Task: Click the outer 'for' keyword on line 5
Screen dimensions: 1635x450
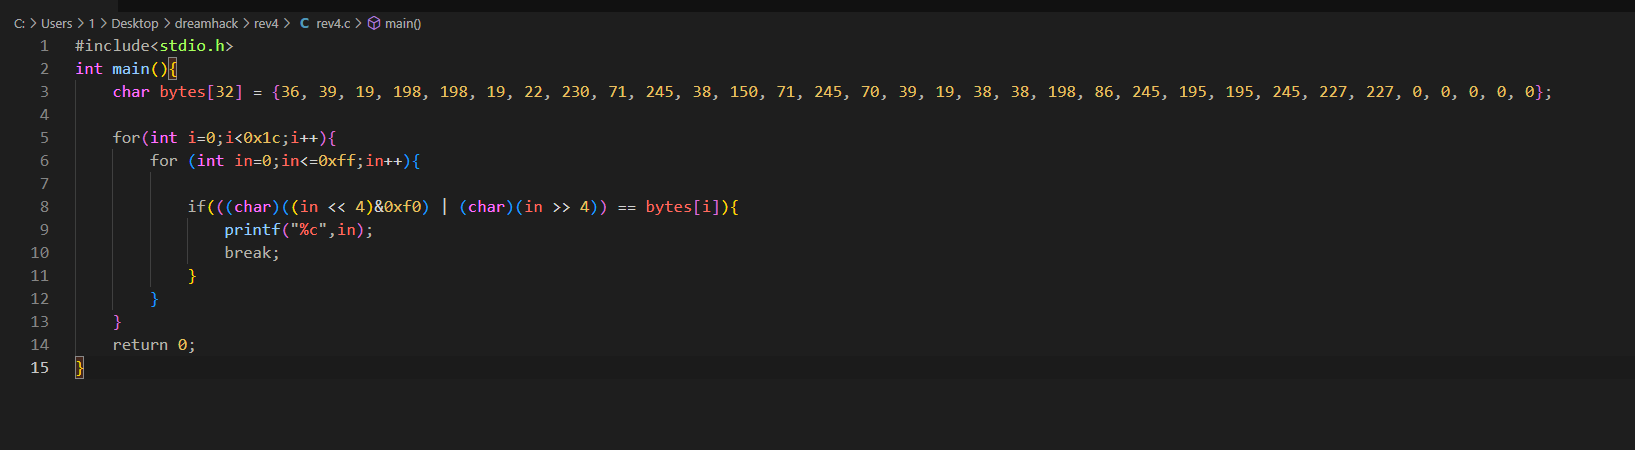Action: [x=126, y=138]
